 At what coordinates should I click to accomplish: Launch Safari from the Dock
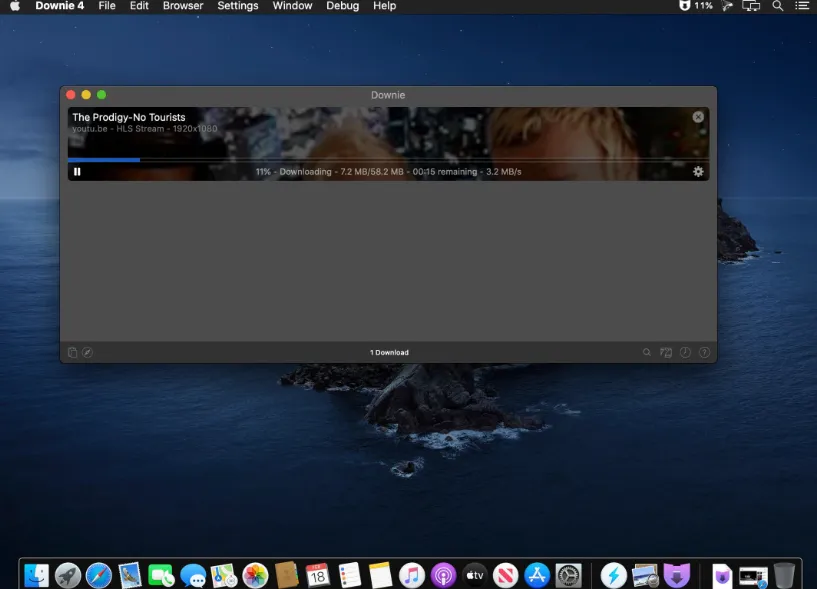tap(99, 575)
